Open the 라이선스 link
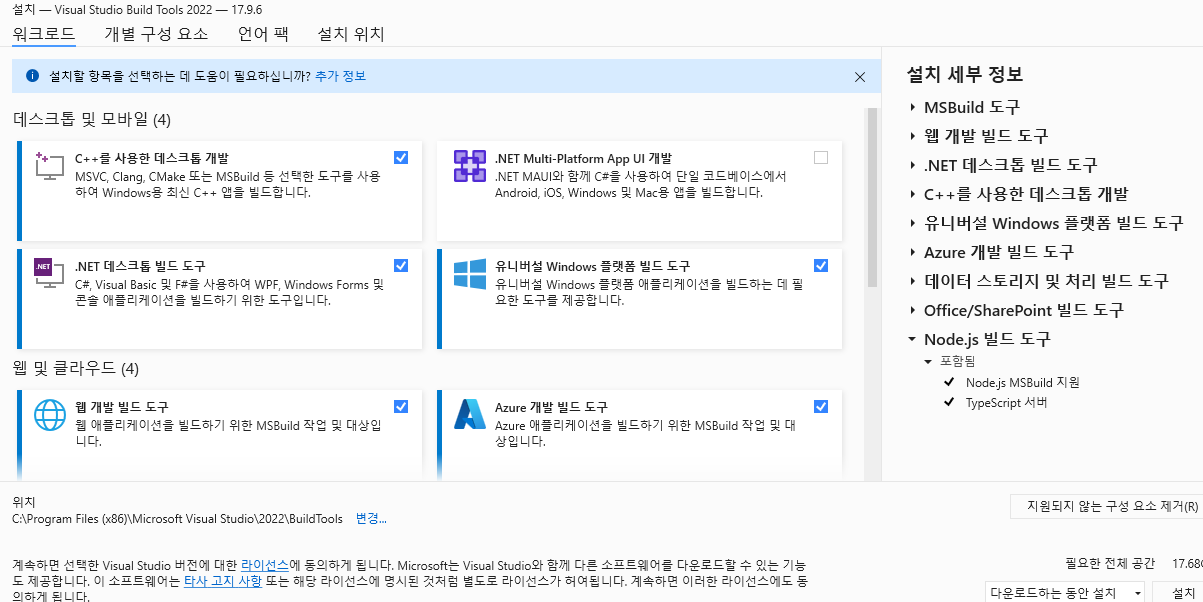The height and width of the screenshot is (602, 1203). pyautogui.click(x=265, y=565)
